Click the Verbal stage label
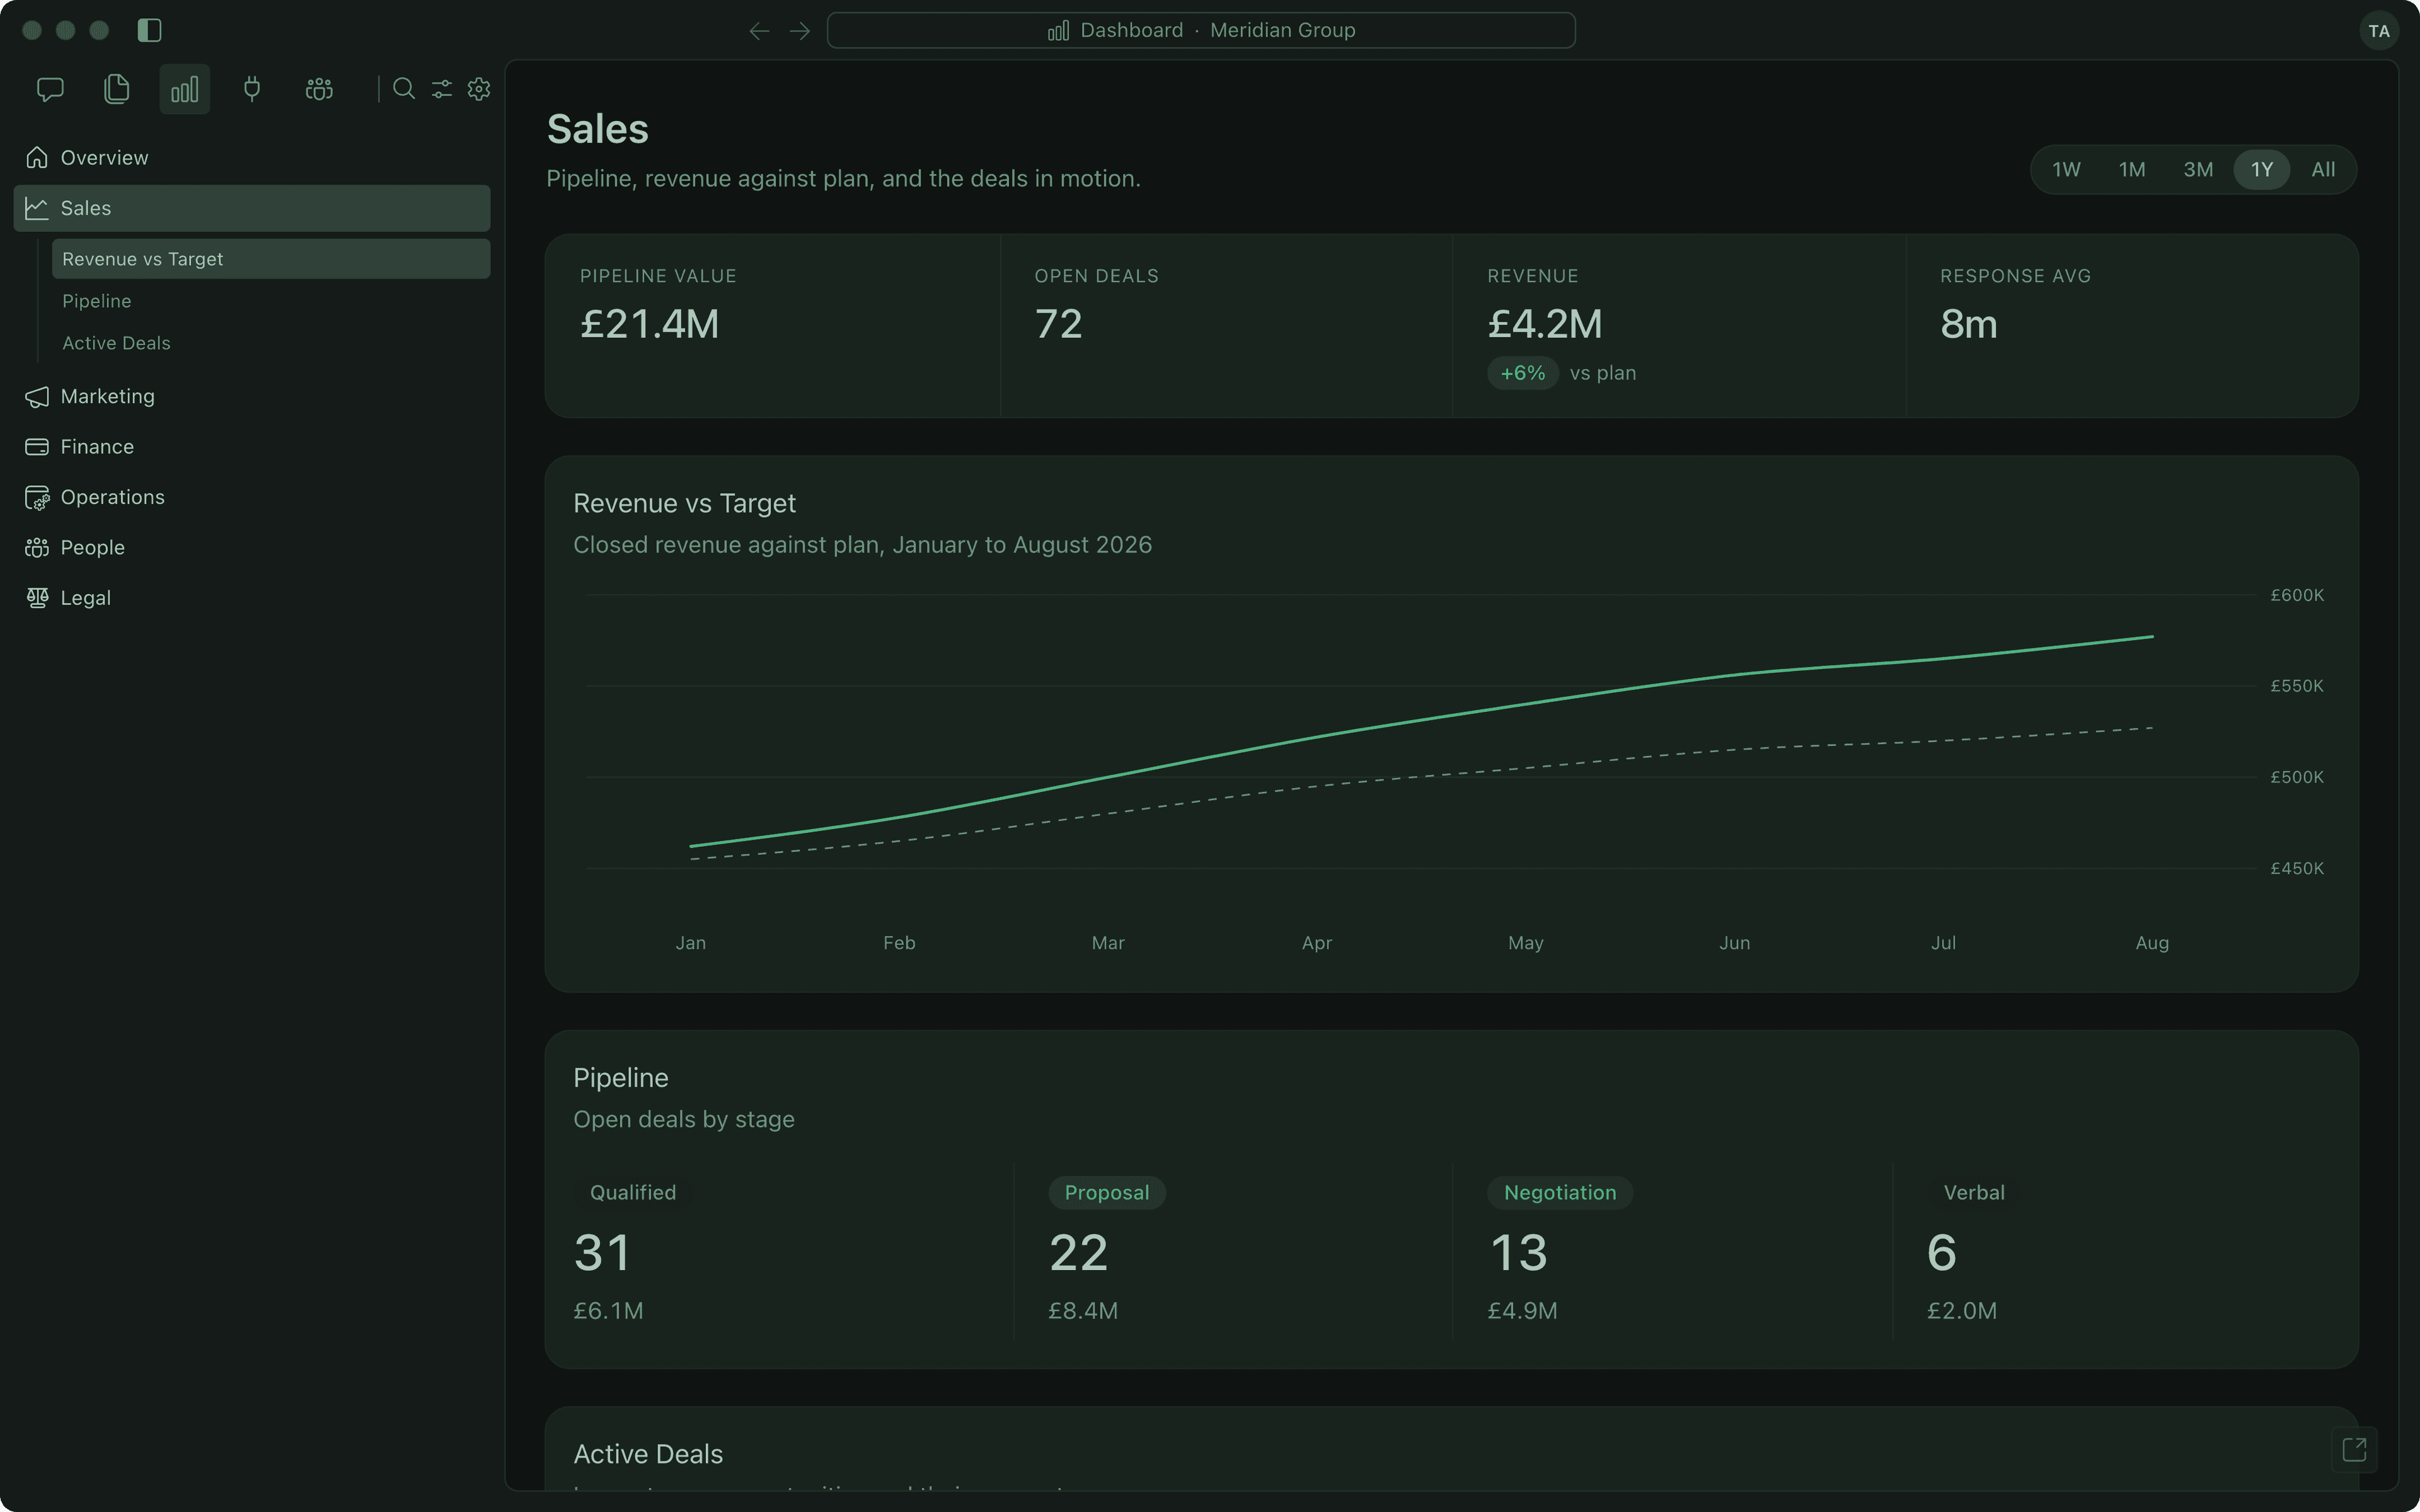This screenshot has width=2420, height=1512. (x=1974, y=1193)
